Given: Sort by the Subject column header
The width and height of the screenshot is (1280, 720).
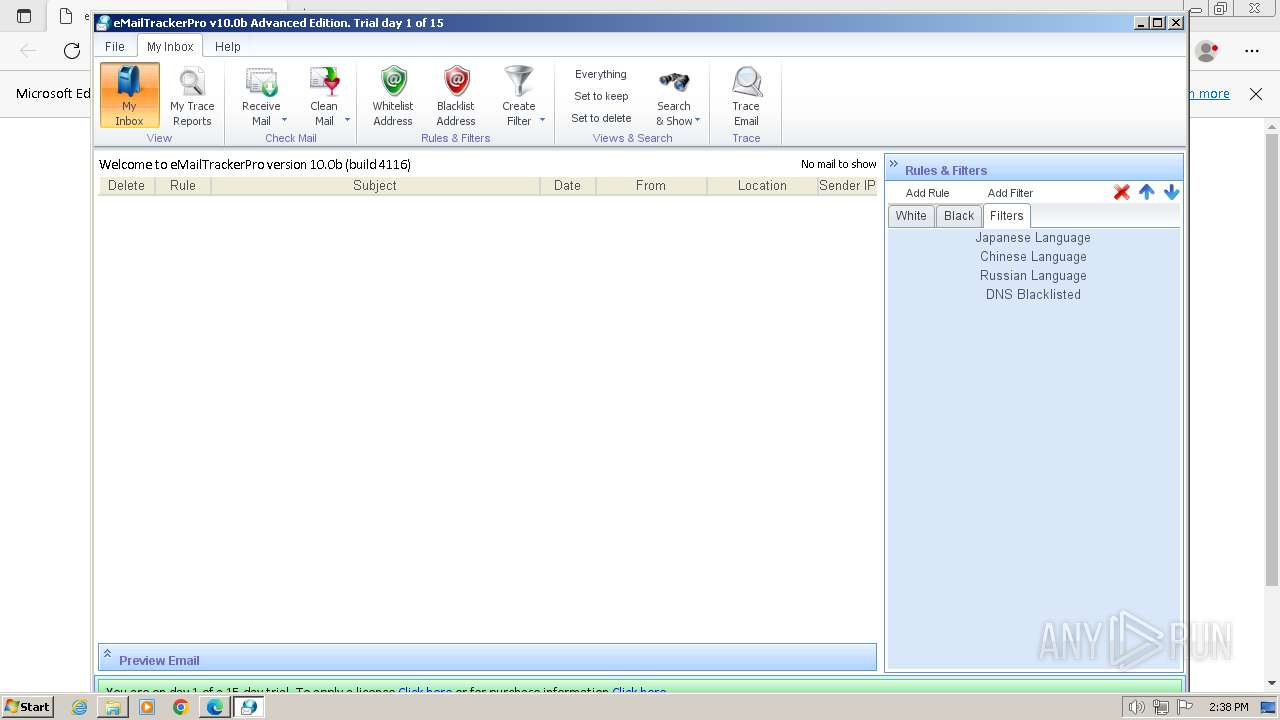Looking at the screenshot, I should point(375,186).
